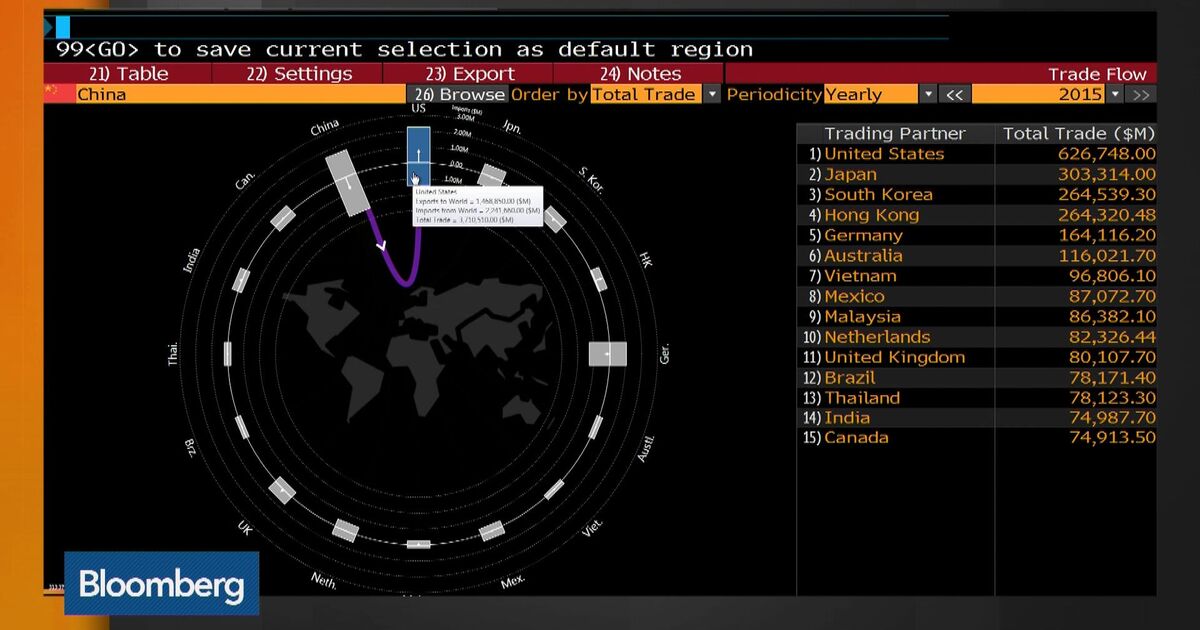
Task: Choose Mexico in trading partner list
Action: 854,296
